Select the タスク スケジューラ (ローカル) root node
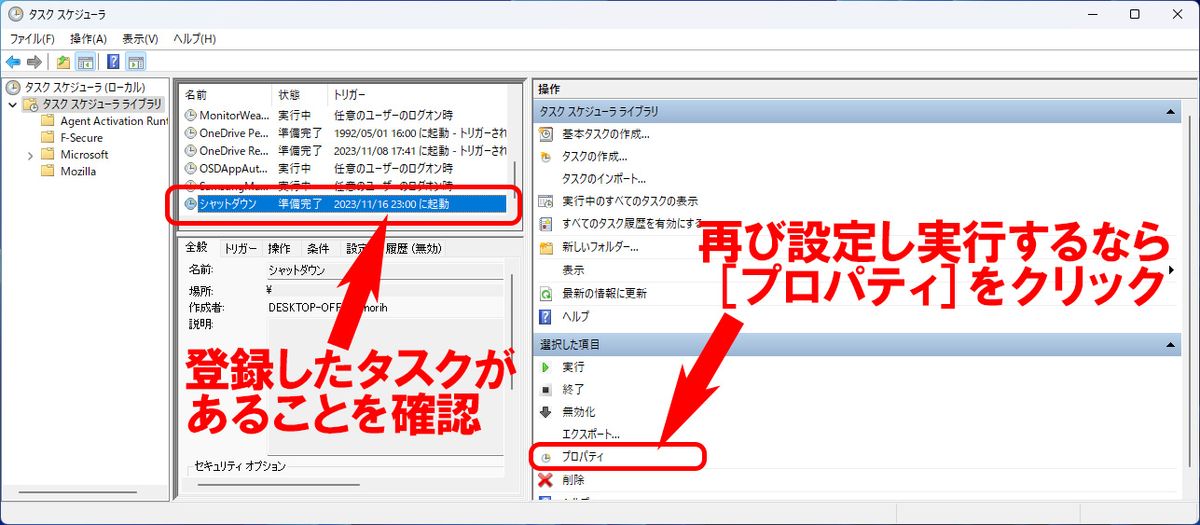Image resolution: width=1200 pixels, height=525 pixels. (x=75, y=87)
